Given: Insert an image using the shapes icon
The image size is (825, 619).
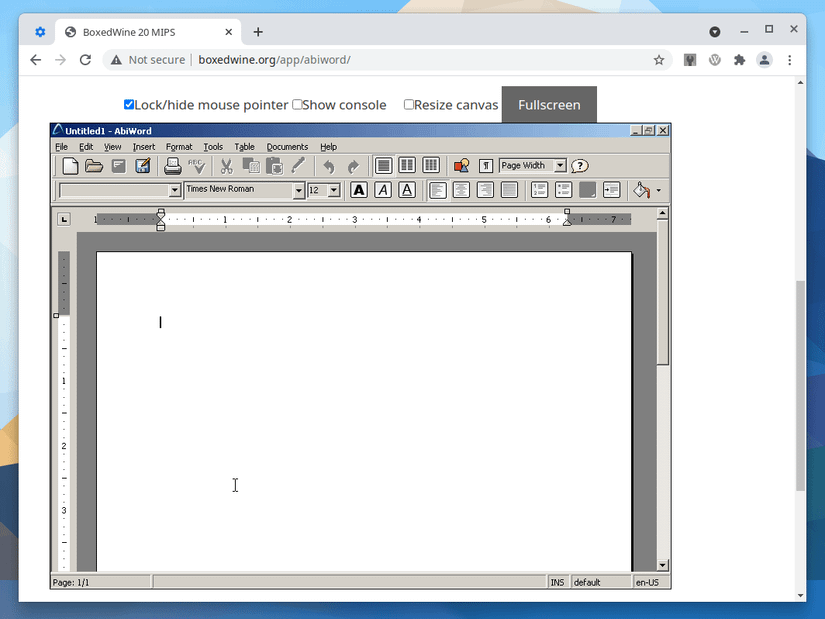Looking at the screenshot, I should click(x=461, y=166).
